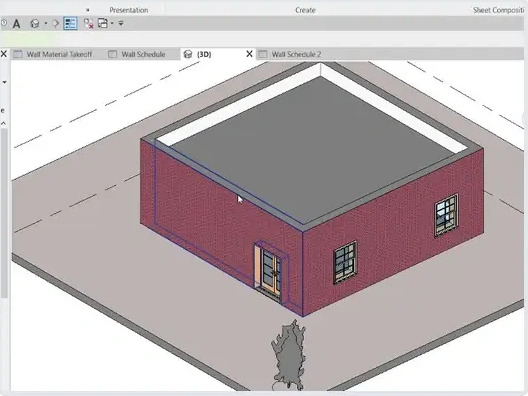Select the gray roof surface

[312, 148]
